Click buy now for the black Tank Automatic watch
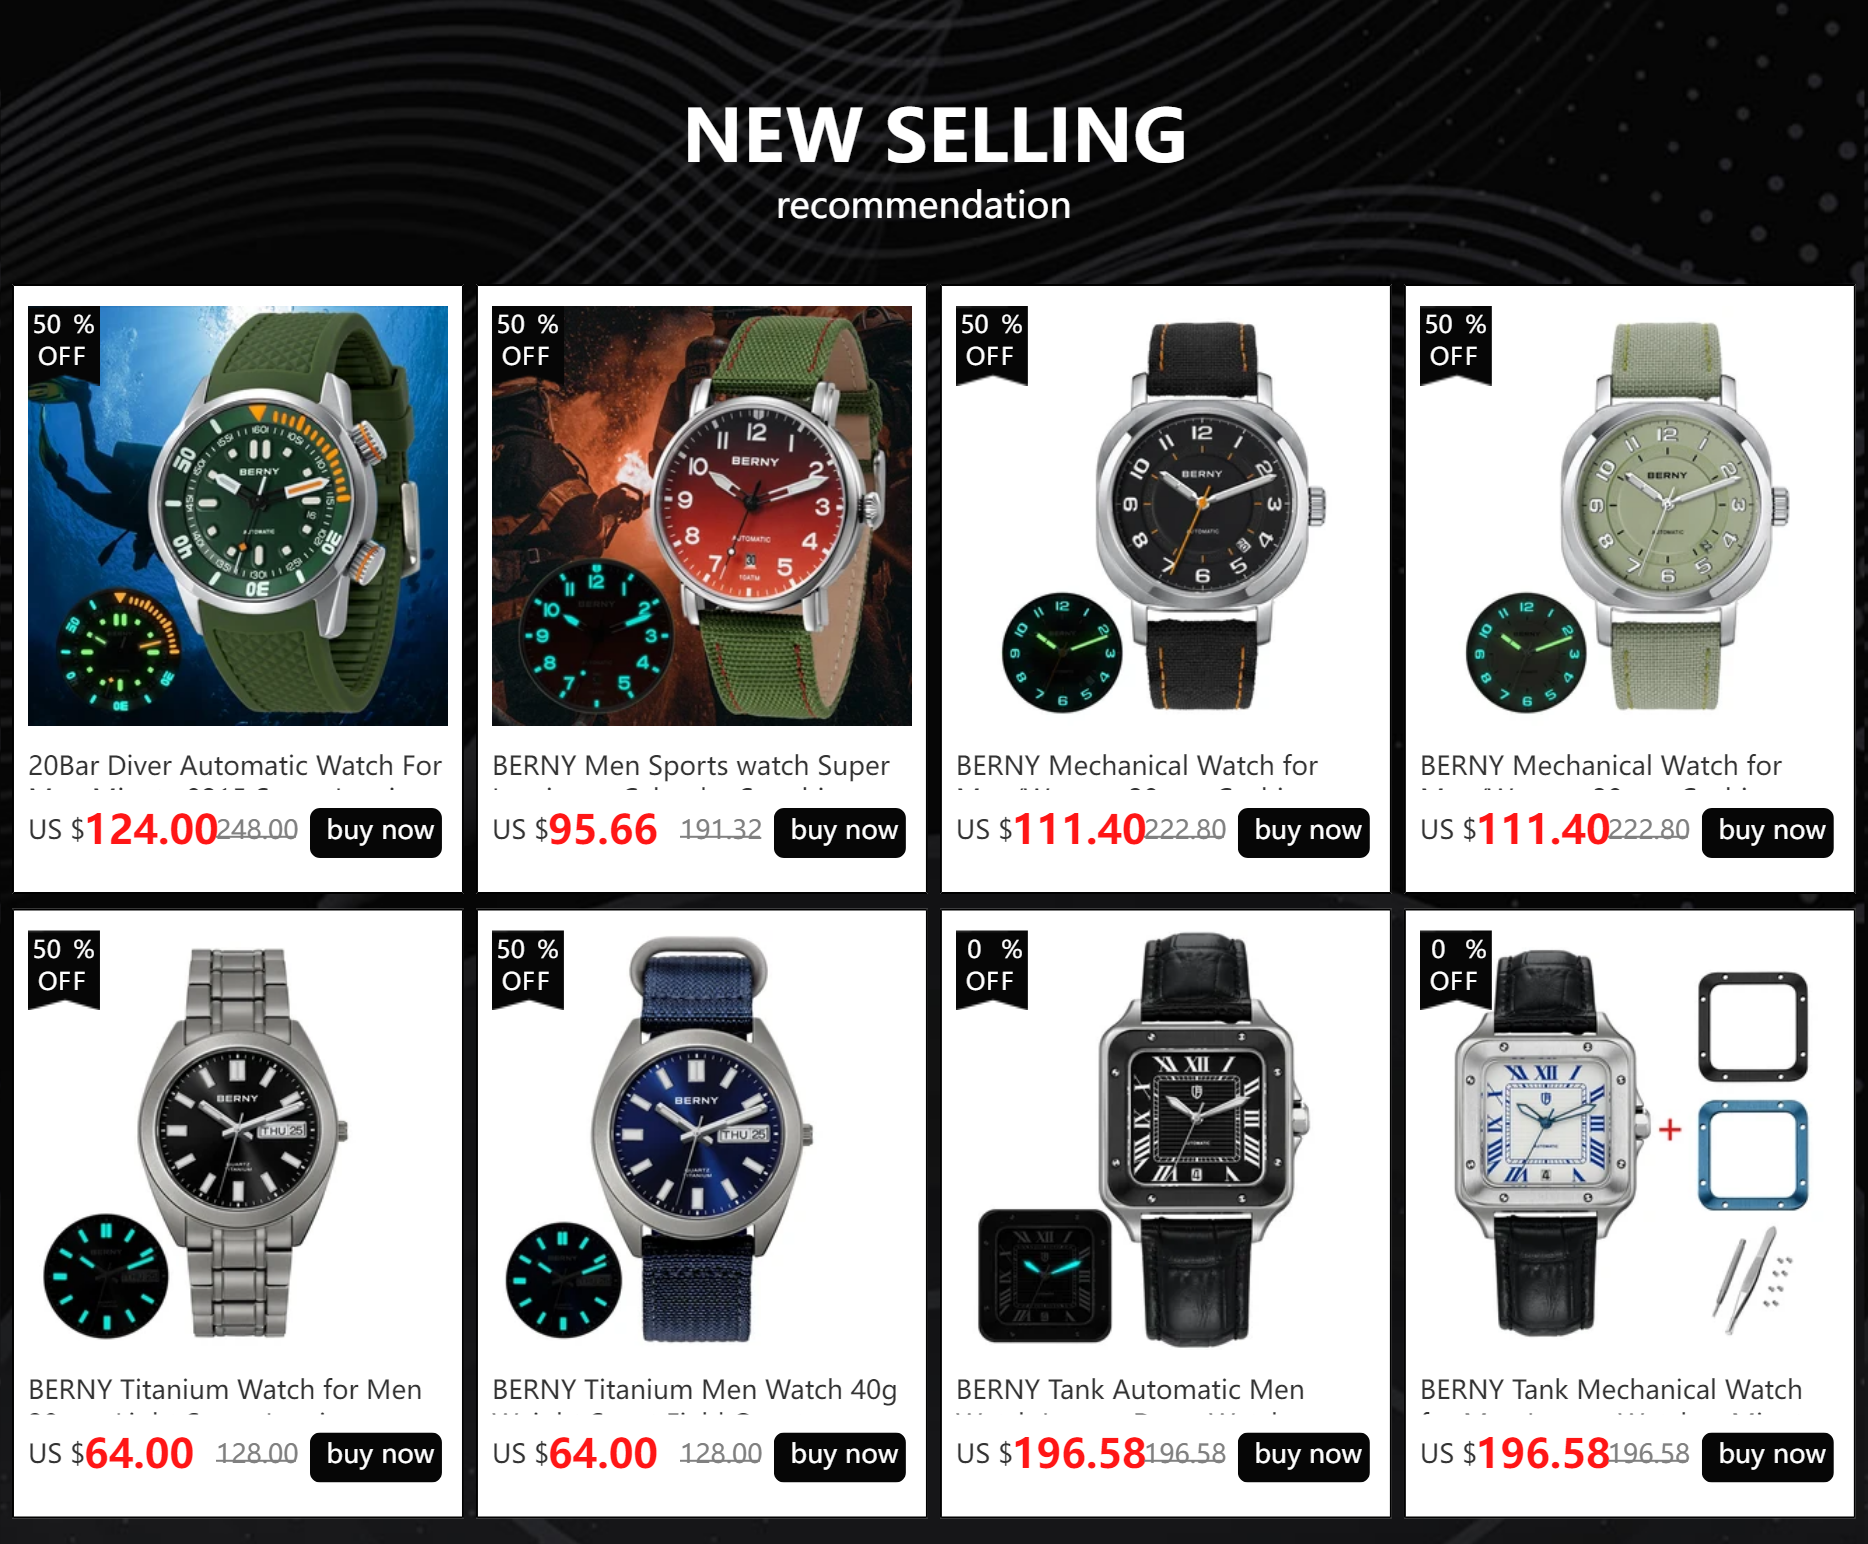This screenshot has height=1544, width=1868. [1304, 1456]
